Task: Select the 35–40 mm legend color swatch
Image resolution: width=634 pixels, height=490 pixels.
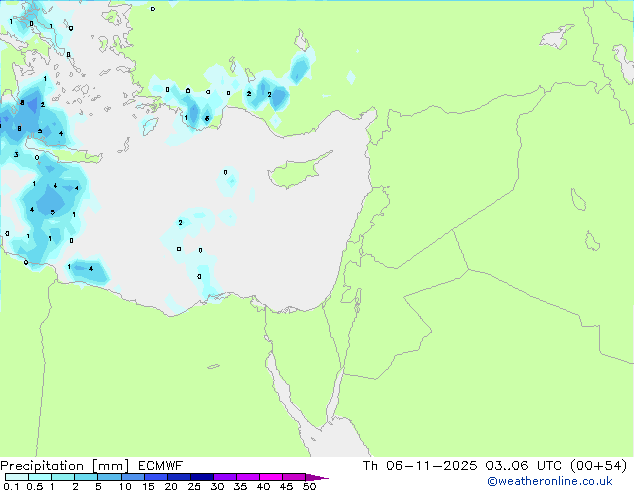Action: [x=247, y=477]
